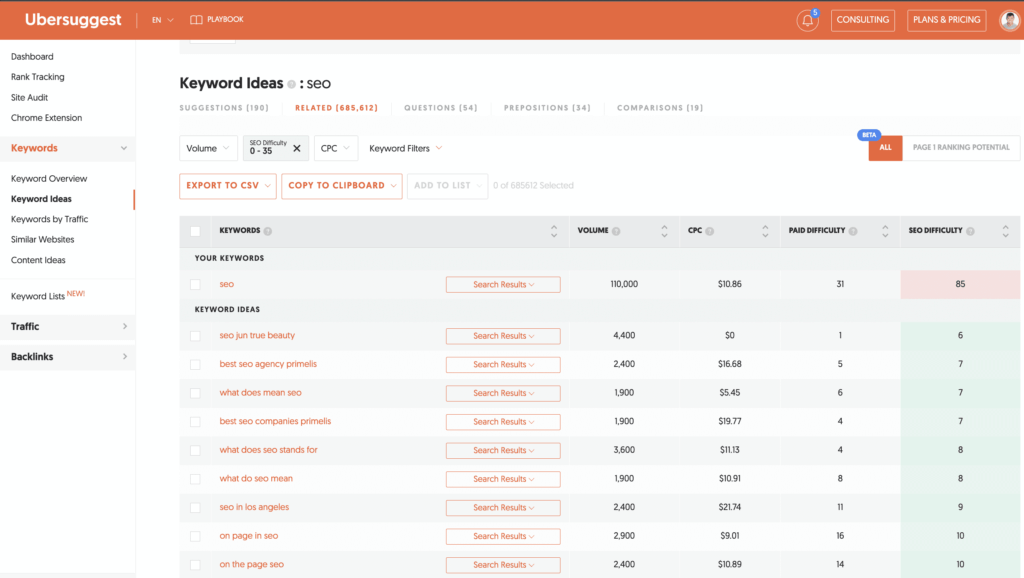1024x578 pixels.
Task: Click the info icon next to SEO Difficulty header
Action: [x=970, y=231]
